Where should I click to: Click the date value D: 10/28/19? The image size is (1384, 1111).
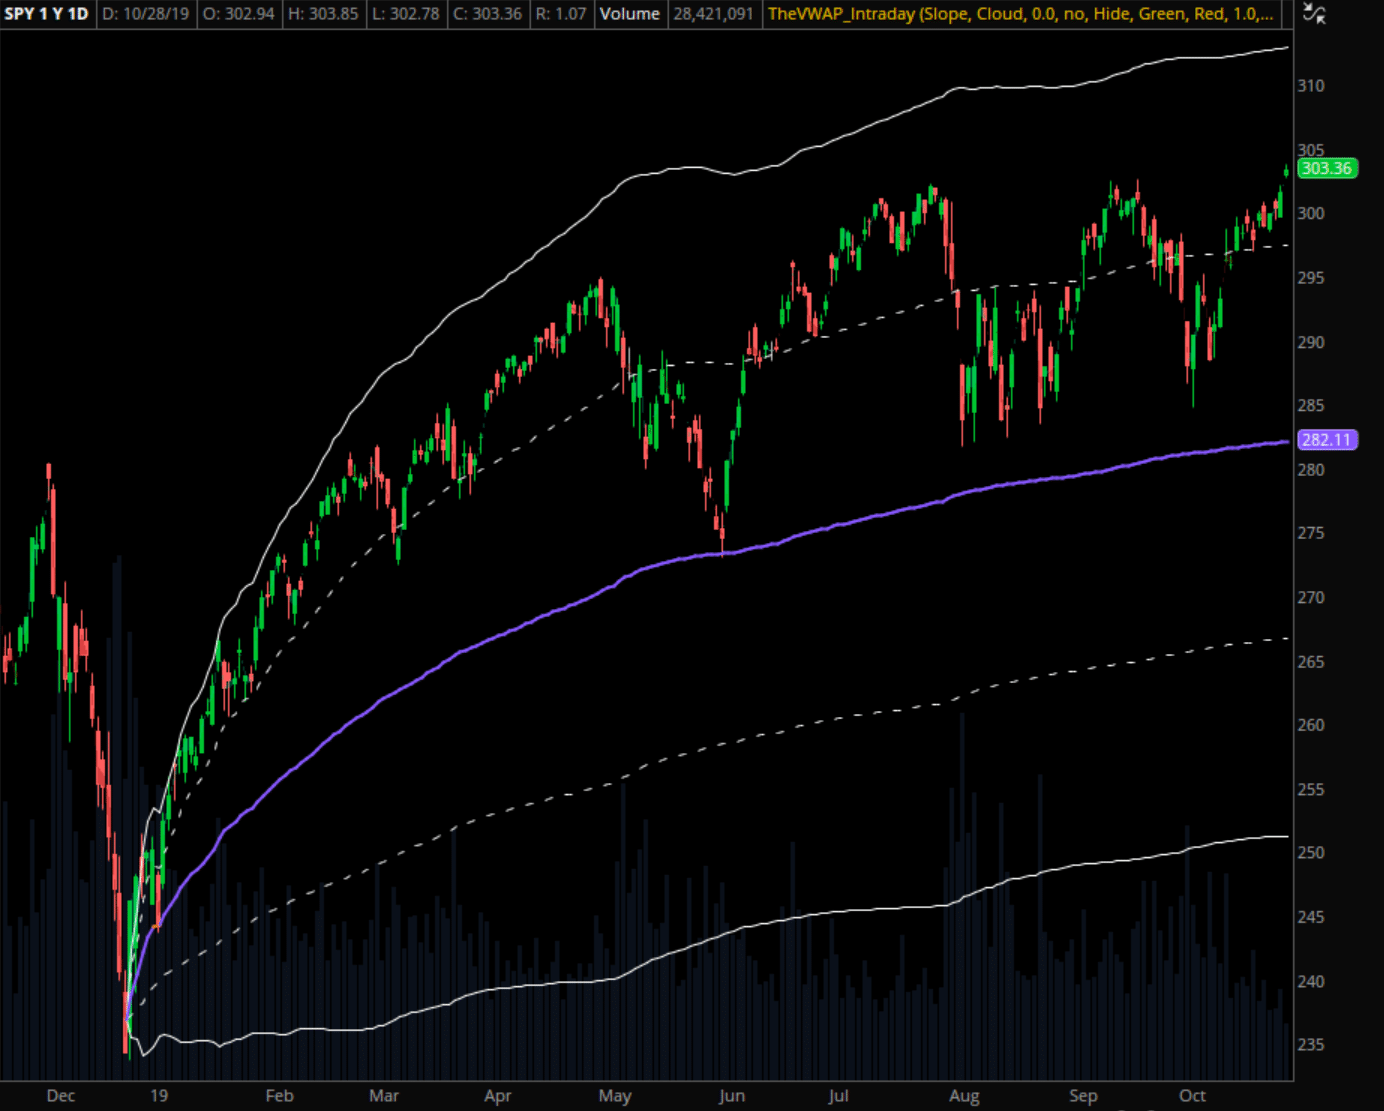click(146, 14)
